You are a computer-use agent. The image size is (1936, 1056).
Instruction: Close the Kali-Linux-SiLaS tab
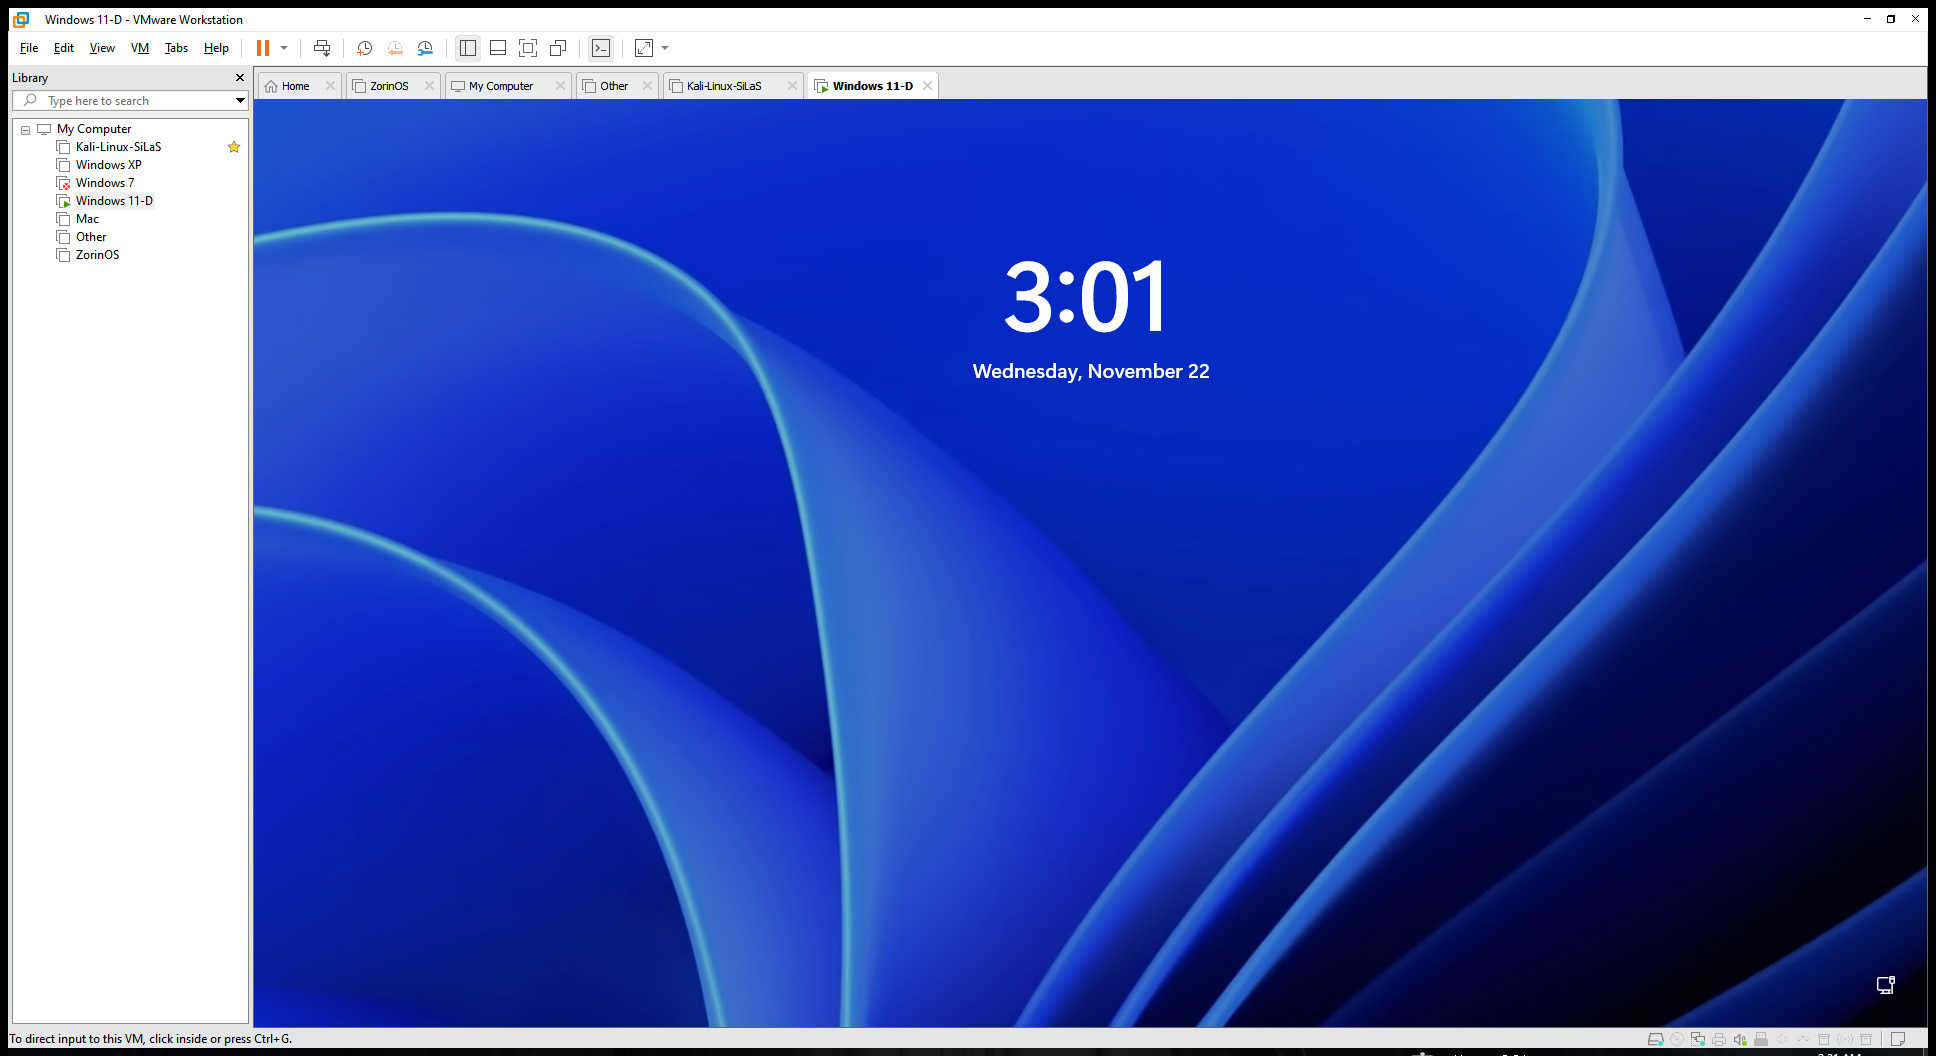tap(792, 86)
